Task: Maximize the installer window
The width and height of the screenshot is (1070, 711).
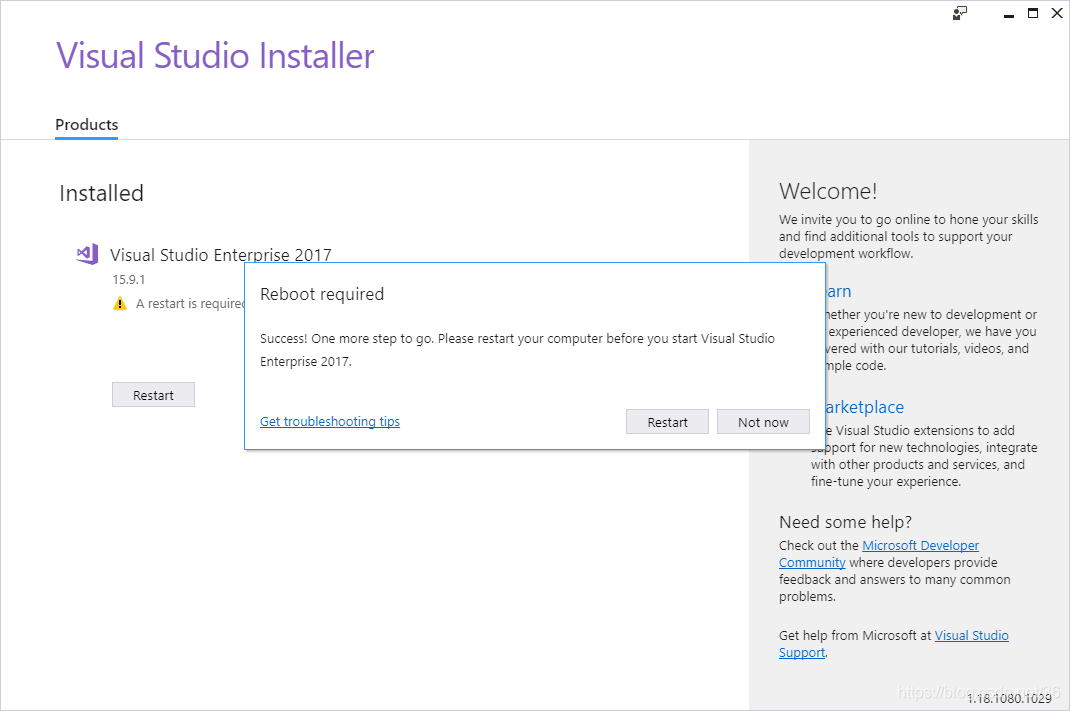Action: pos(1033,13)
